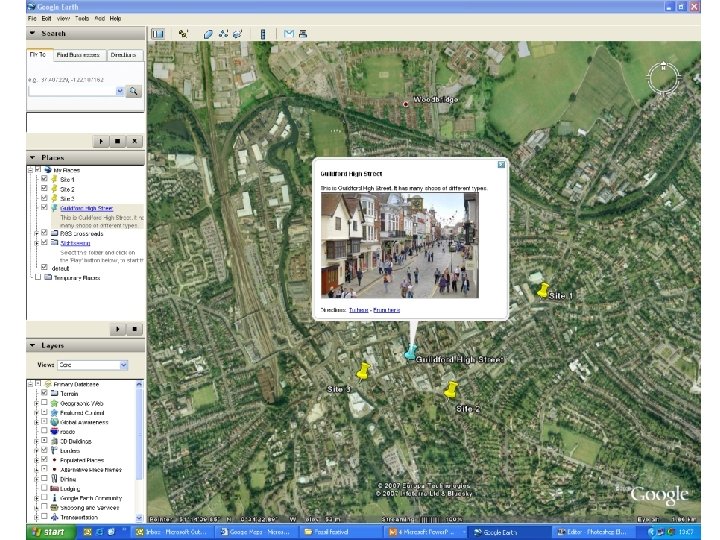This screenshot has width=720, height=540.
Task: Click the Add Placemark pushpin toolbar icon
Action: point(184,33)
